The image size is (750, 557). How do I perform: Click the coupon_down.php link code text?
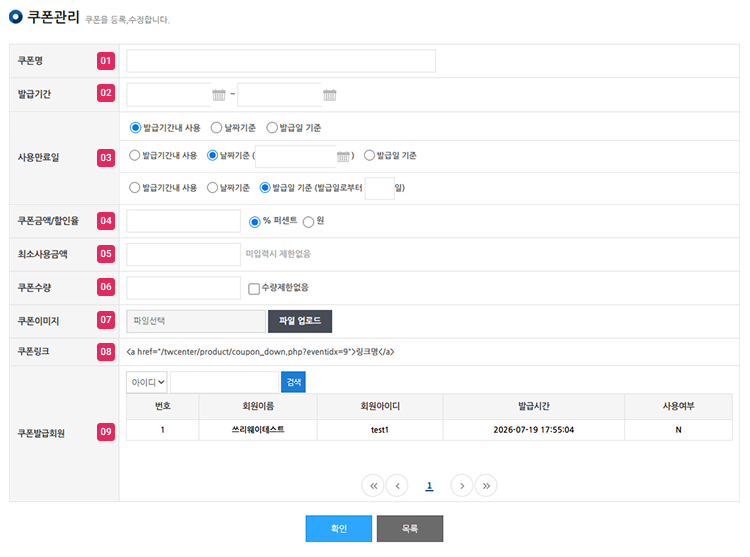tap(260, 352)
